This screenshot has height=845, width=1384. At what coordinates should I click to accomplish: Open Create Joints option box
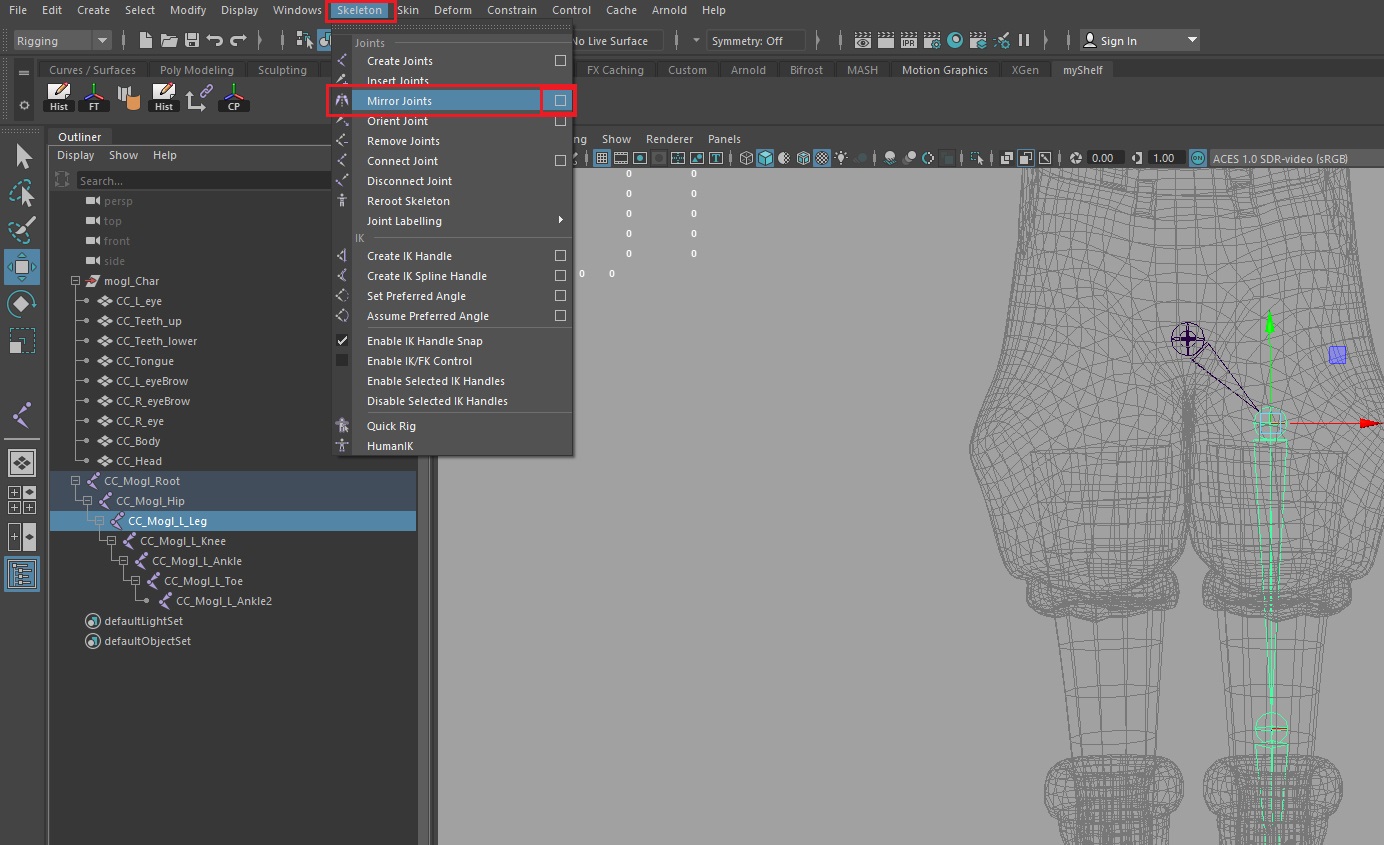point(560,61)
